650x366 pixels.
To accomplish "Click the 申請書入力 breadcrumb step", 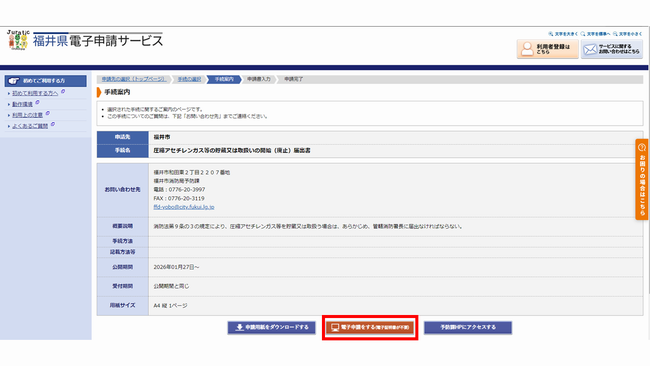I will 259,79.
